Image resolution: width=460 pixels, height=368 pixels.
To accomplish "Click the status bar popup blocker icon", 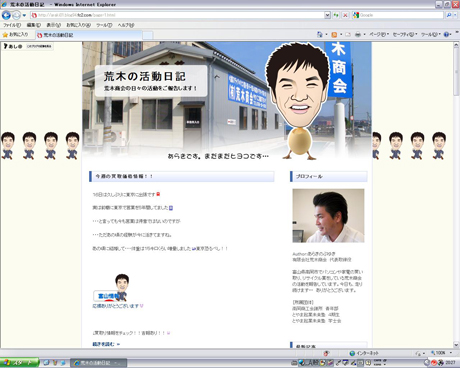I will pos(326,353).
